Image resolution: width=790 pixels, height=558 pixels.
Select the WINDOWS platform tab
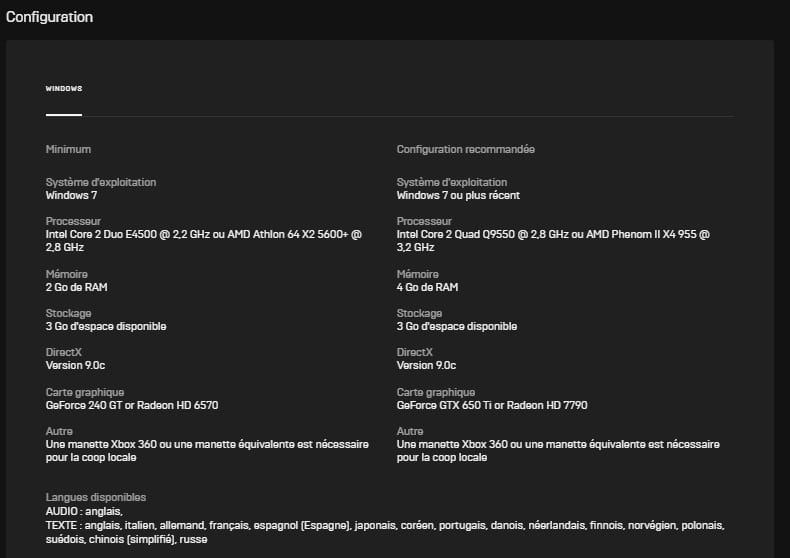64,89
